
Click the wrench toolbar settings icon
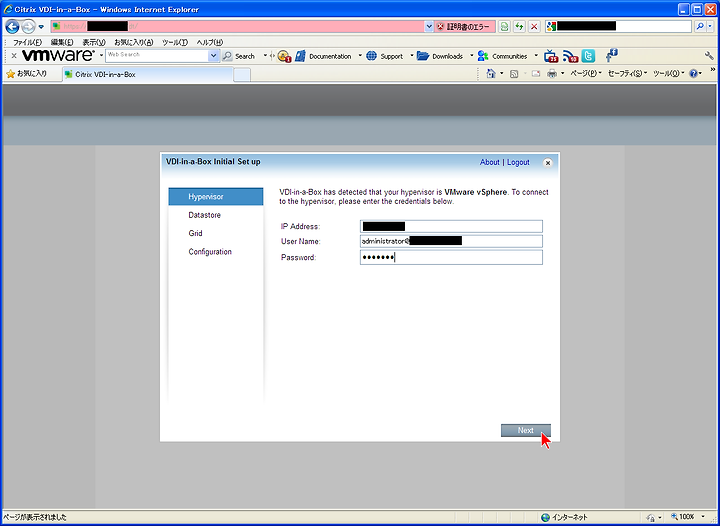tap(709, 56)
